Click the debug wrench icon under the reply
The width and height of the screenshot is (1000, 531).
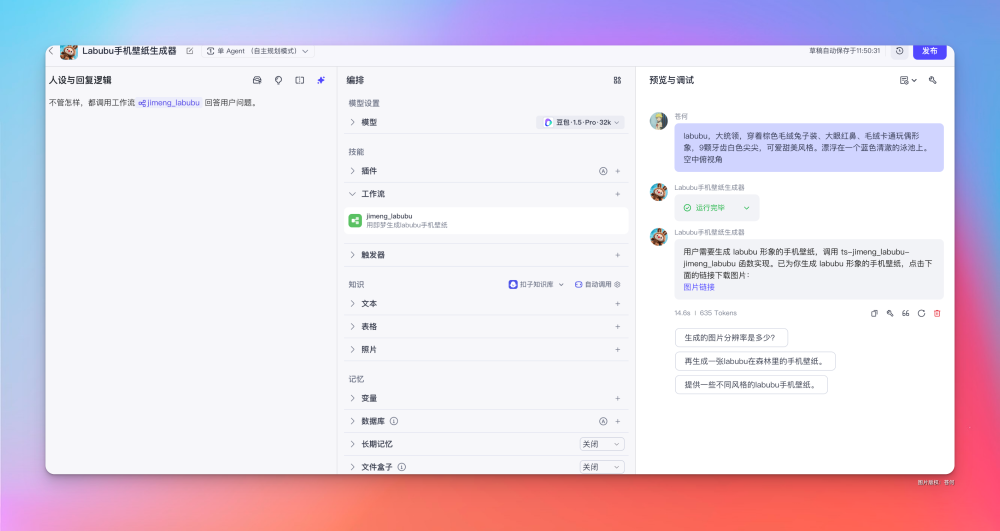890,314
